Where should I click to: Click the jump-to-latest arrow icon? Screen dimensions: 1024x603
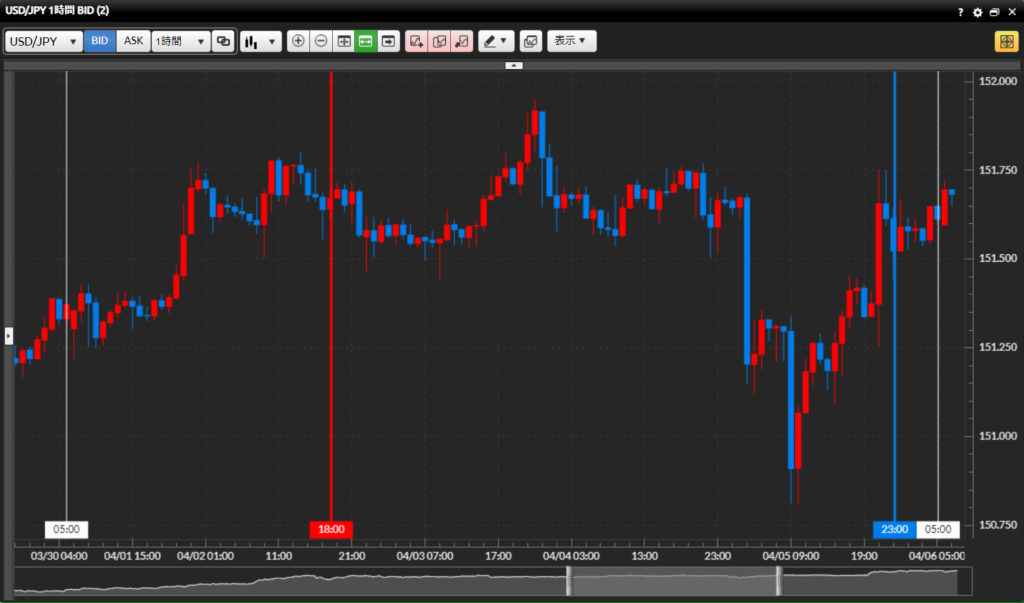pyautogui.click(x=388, y=42)
